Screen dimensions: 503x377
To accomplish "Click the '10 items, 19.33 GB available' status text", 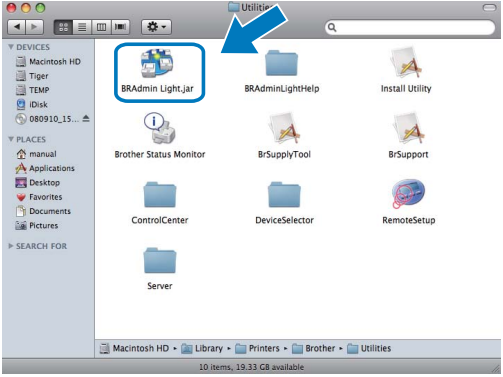I will tap(251, 367).
